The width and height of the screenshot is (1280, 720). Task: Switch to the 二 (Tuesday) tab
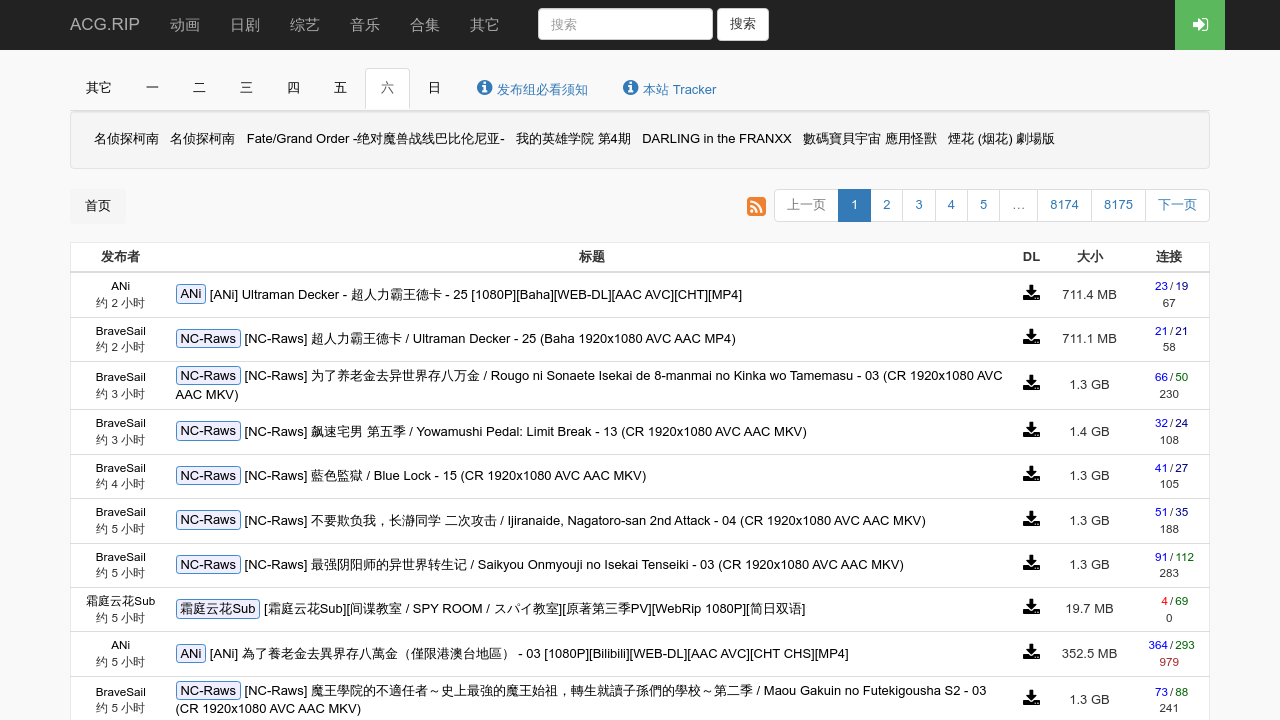(x=199, y=88)
